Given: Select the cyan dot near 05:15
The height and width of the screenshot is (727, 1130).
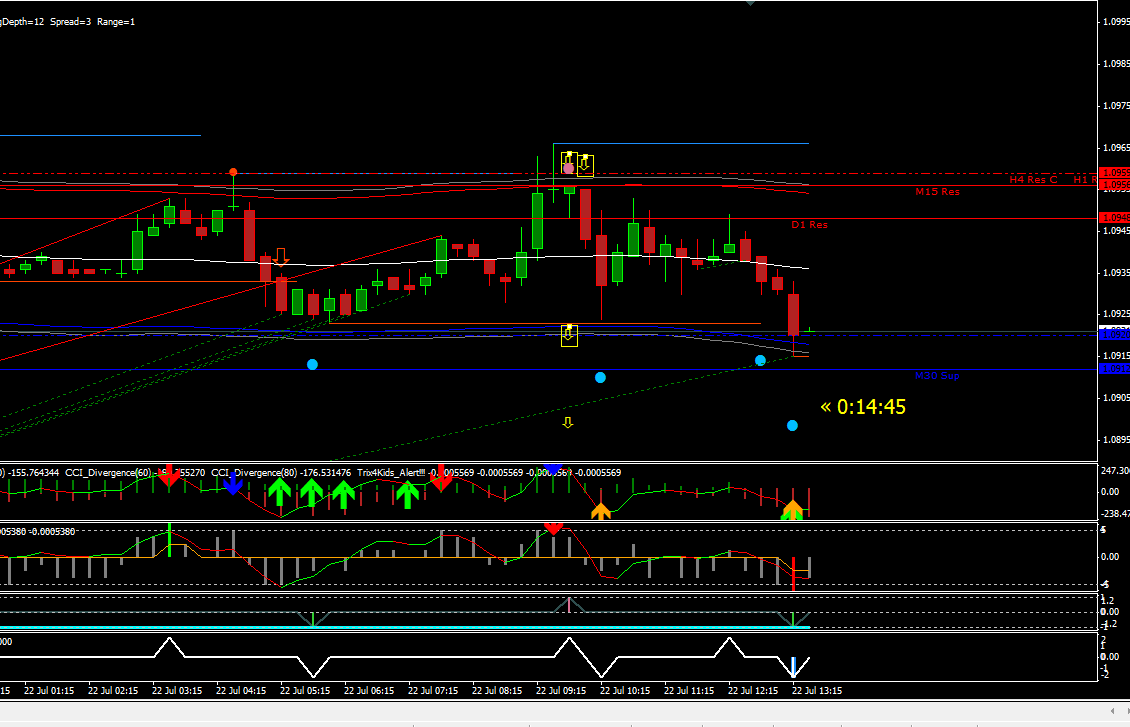Looking at the screenshot, I should pos(312,365).
